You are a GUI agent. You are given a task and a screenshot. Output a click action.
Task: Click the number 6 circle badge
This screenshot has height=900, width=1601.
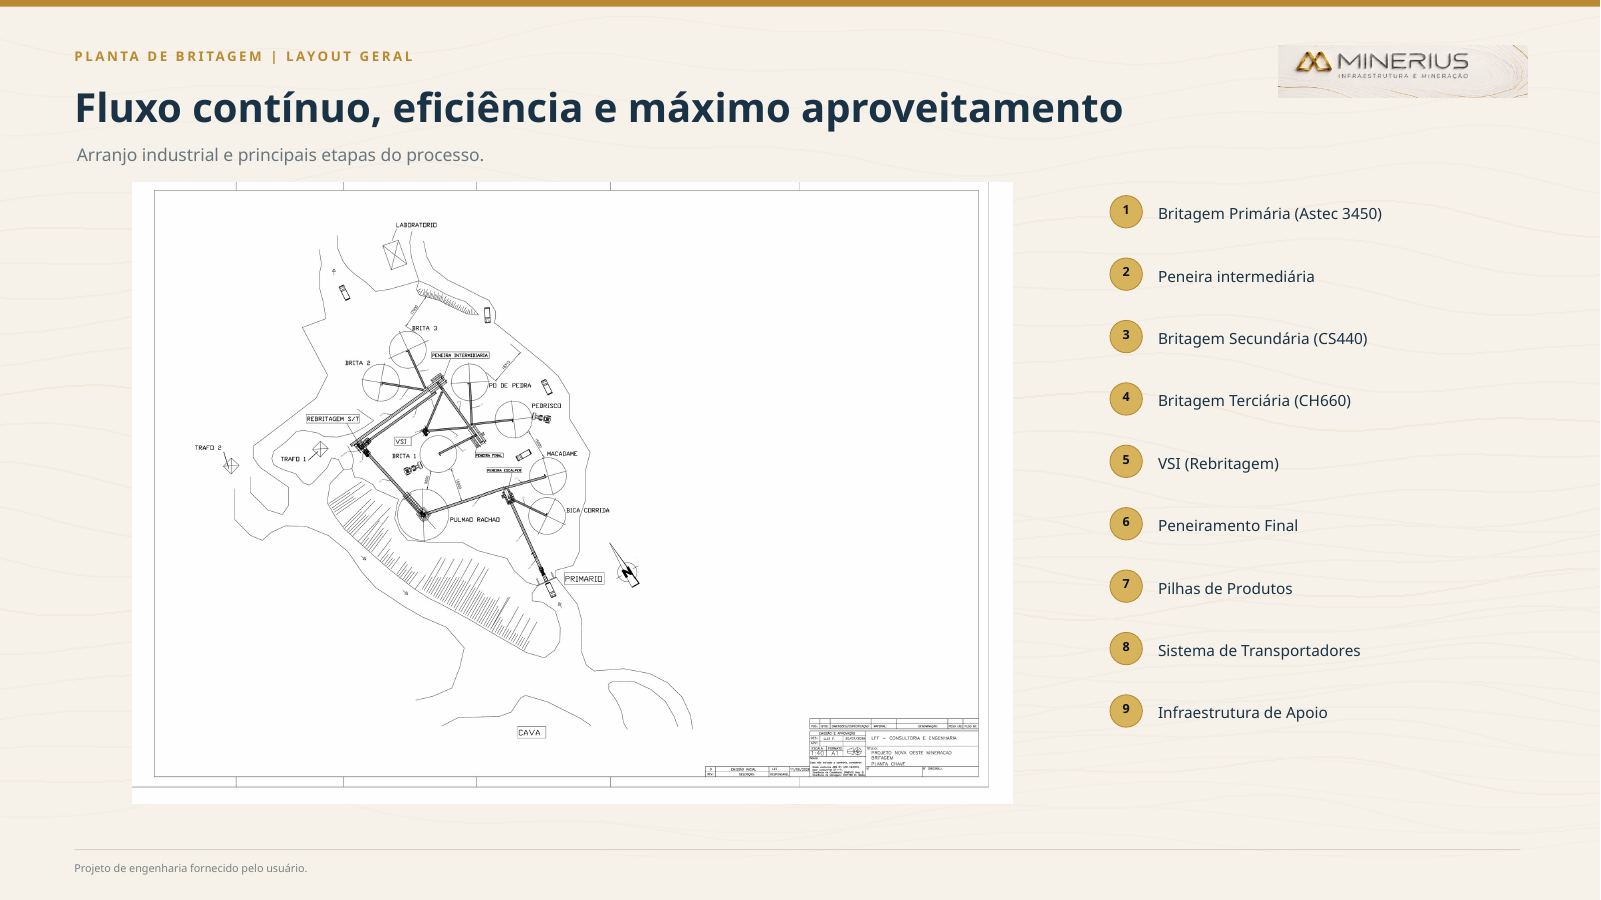point(1126,523)
